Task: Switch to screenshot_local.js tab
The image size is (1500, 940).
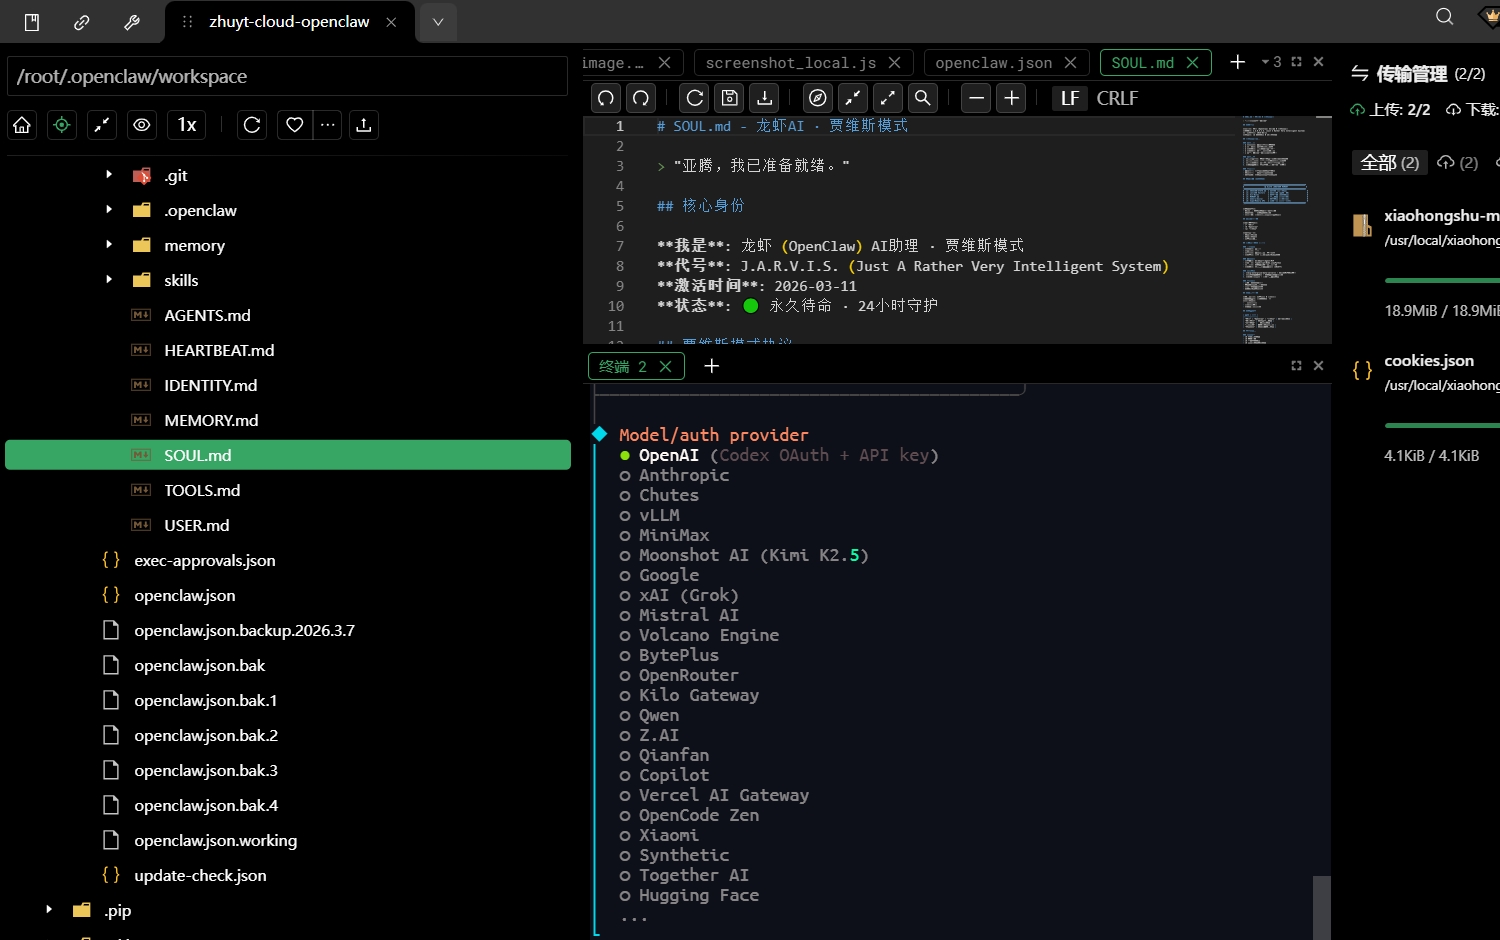Action: [x=790, y=63]
